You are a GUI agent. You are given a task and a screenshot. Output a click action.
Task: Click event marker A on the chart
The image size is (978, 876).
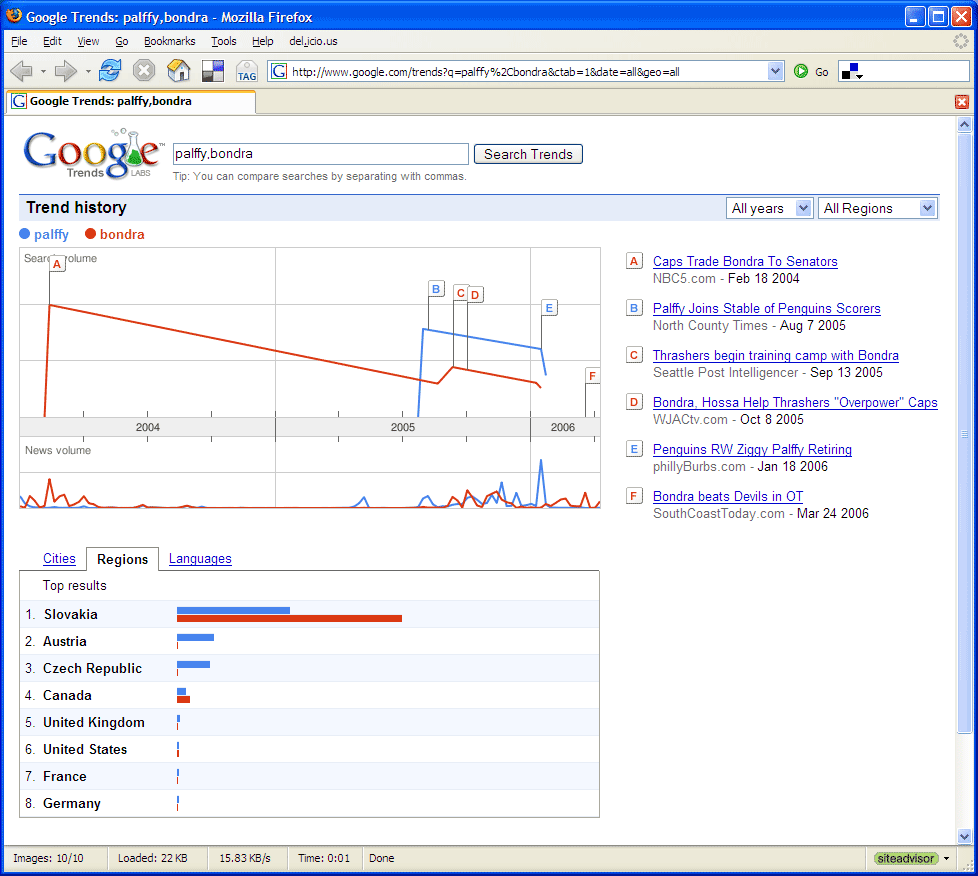pos(57,264)
